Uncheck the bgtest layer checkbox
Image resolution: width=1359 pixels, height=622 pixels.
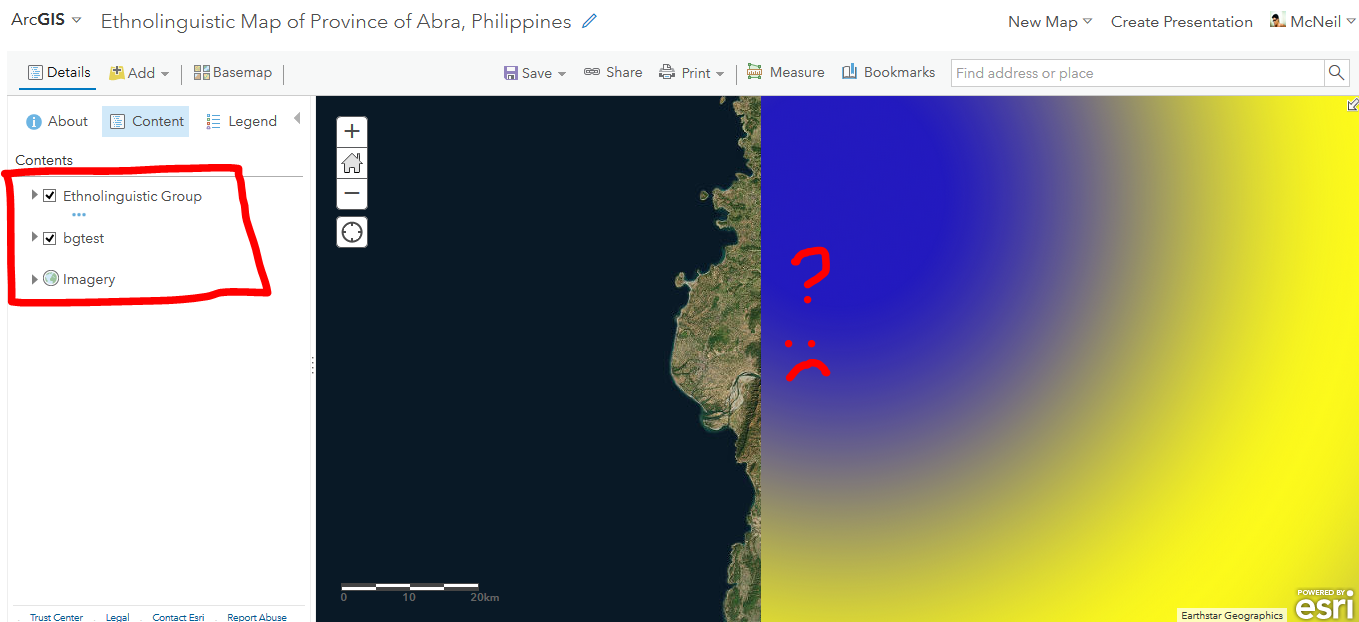(x=50, y=238)
